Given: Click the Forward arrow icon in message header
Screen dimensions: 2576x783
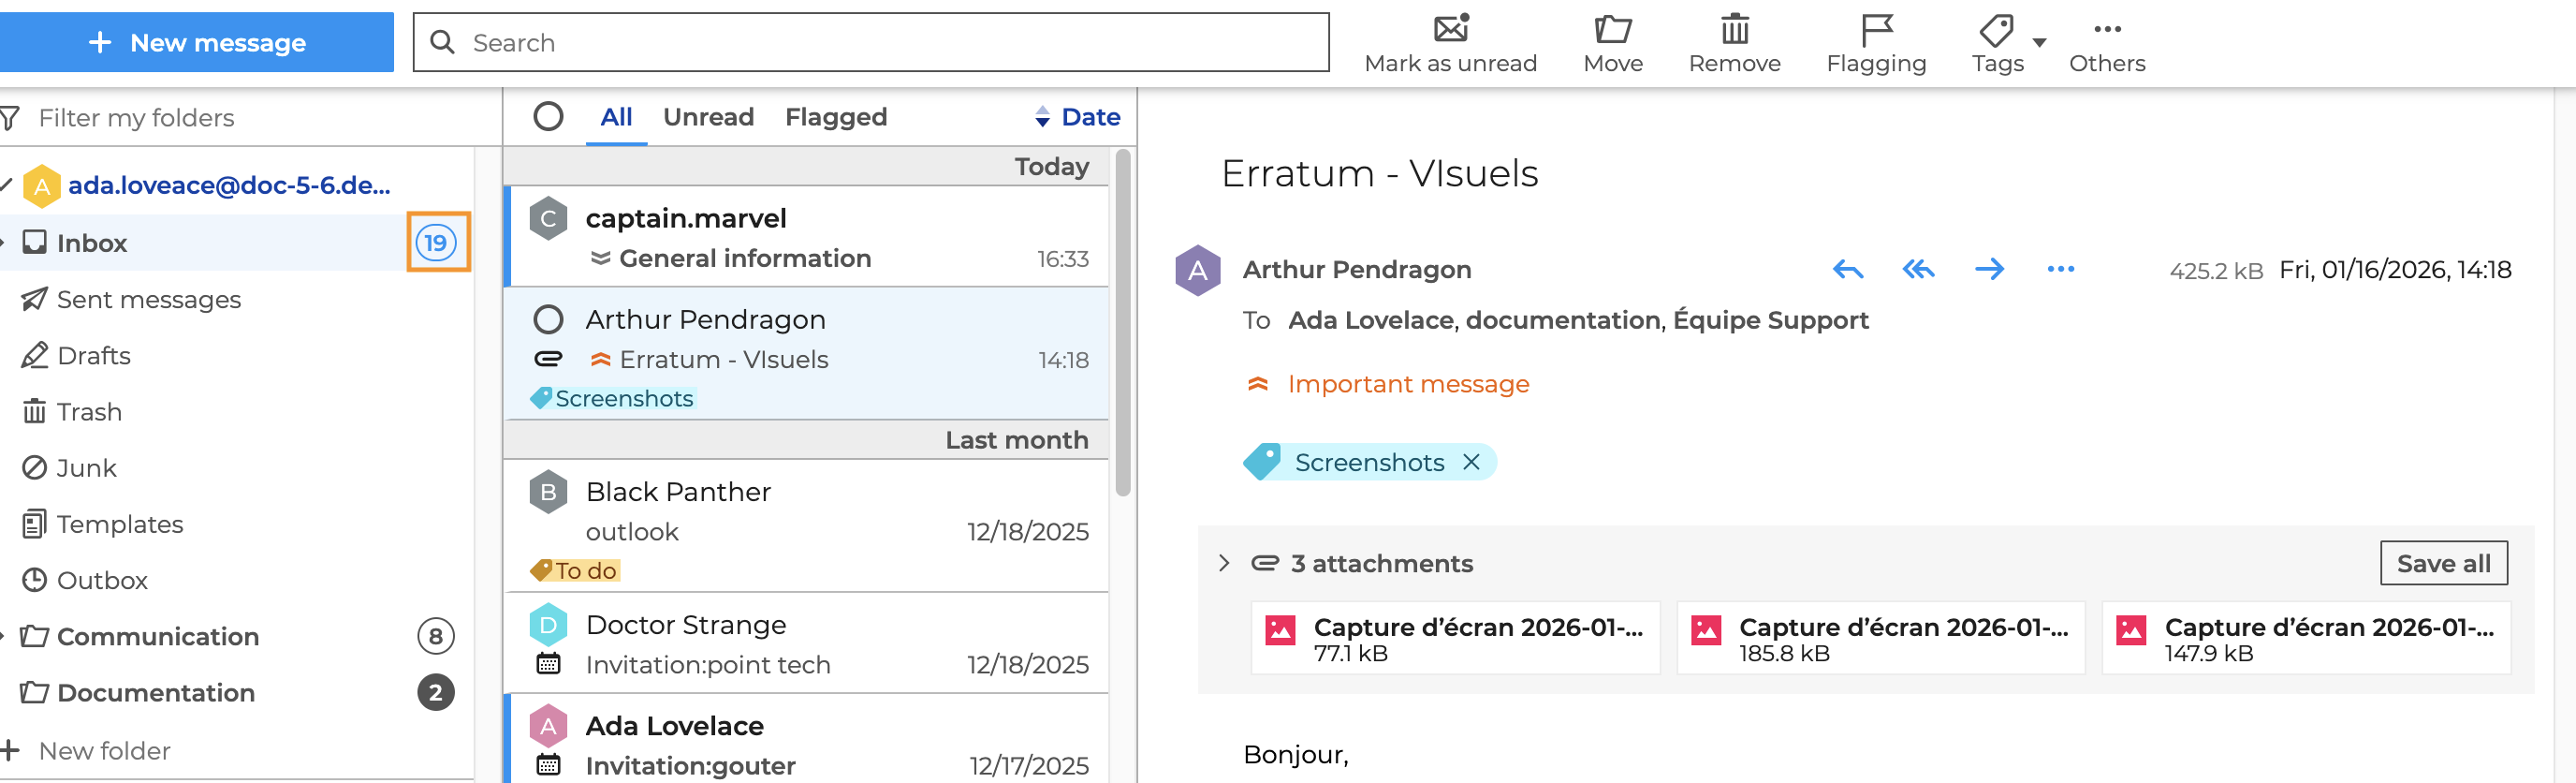Looking at the screenshot, I should pos(1989,269).
